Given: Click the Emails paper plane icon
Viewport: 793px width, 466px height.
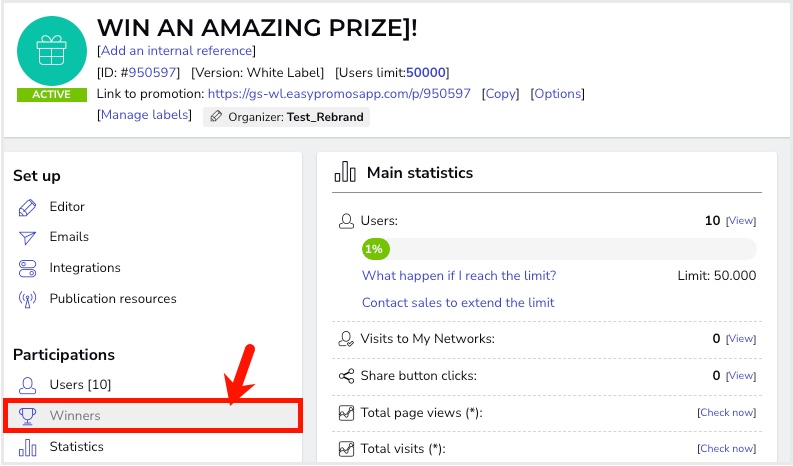Looking at the screenshot, I should pos(28,238).
